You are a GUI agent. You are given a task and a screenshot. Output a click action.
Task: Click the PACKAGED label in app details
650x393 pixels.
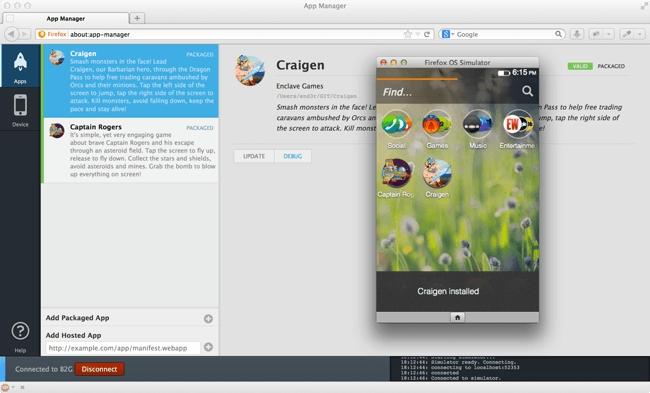point(611,66)
